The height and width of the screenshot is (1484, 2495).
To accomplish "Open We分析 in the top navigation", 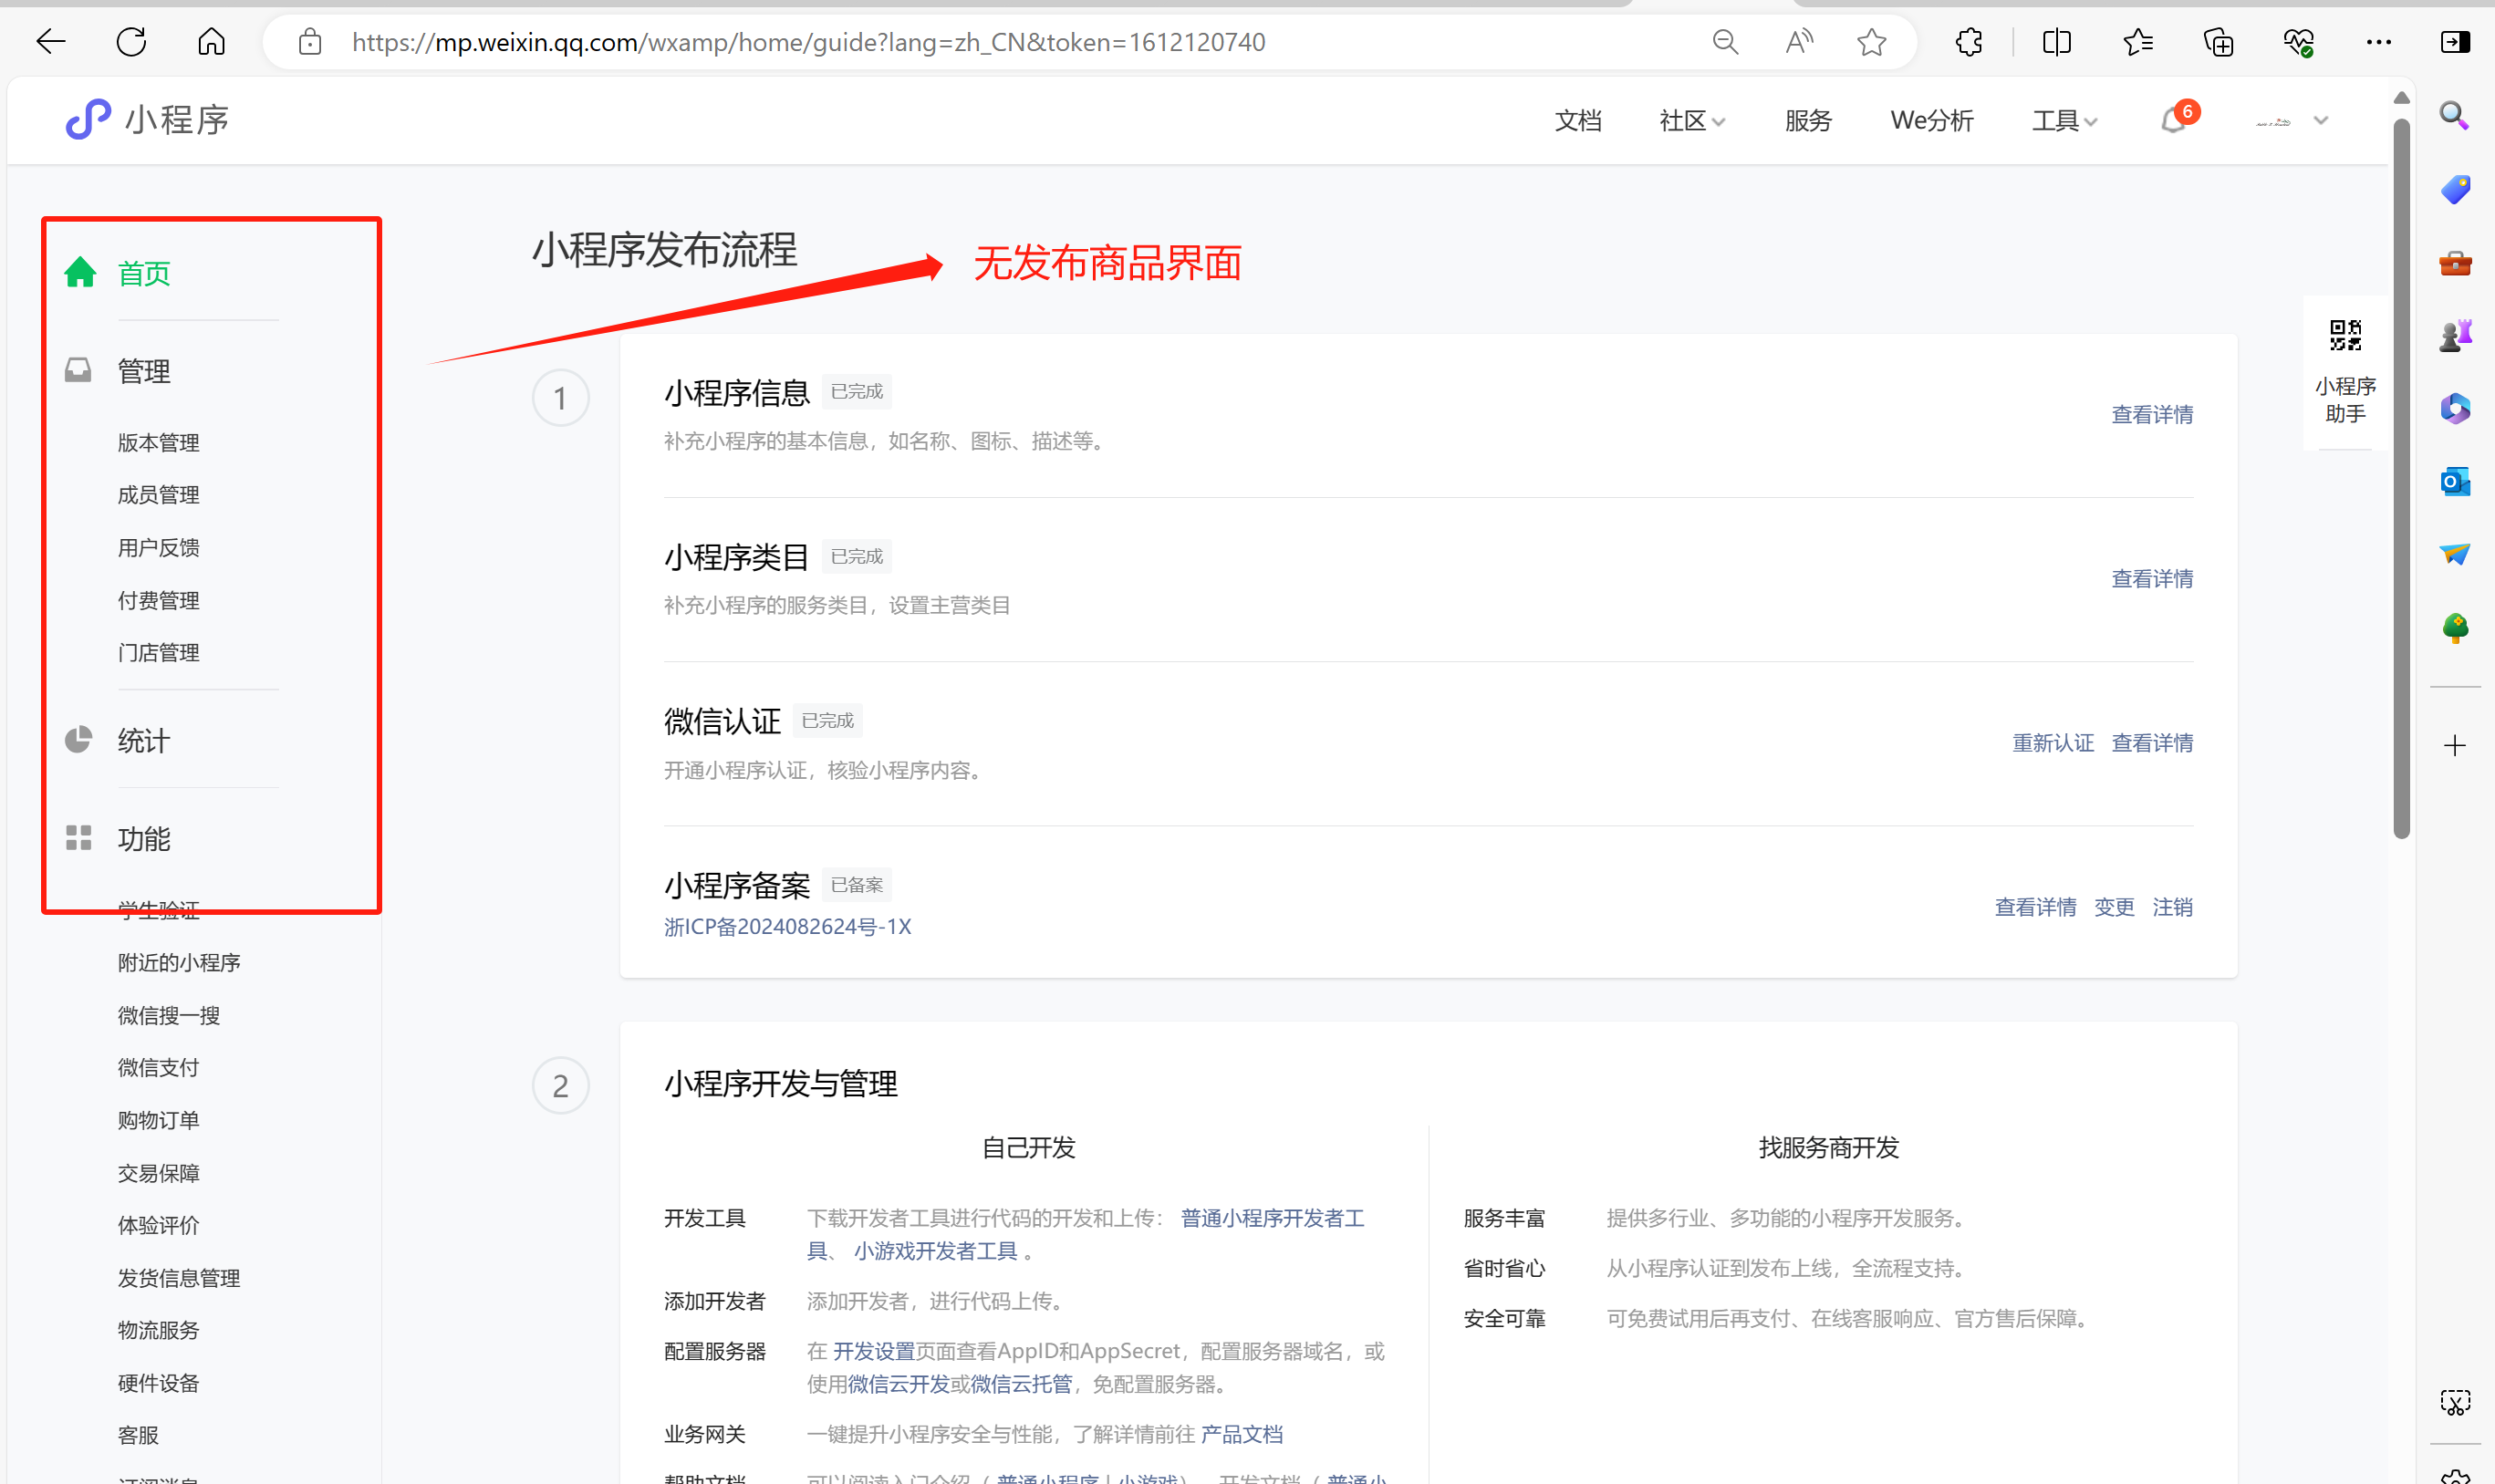I will coord(1931,120).
